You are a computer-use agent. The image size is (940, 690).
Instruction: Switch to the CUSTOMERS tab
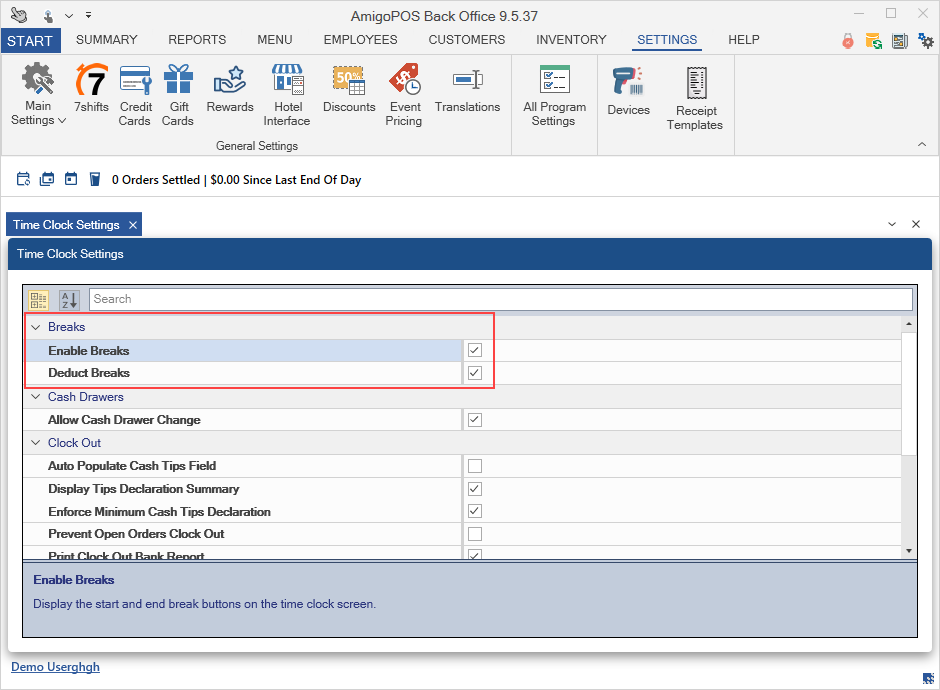[x=466, y=40]
